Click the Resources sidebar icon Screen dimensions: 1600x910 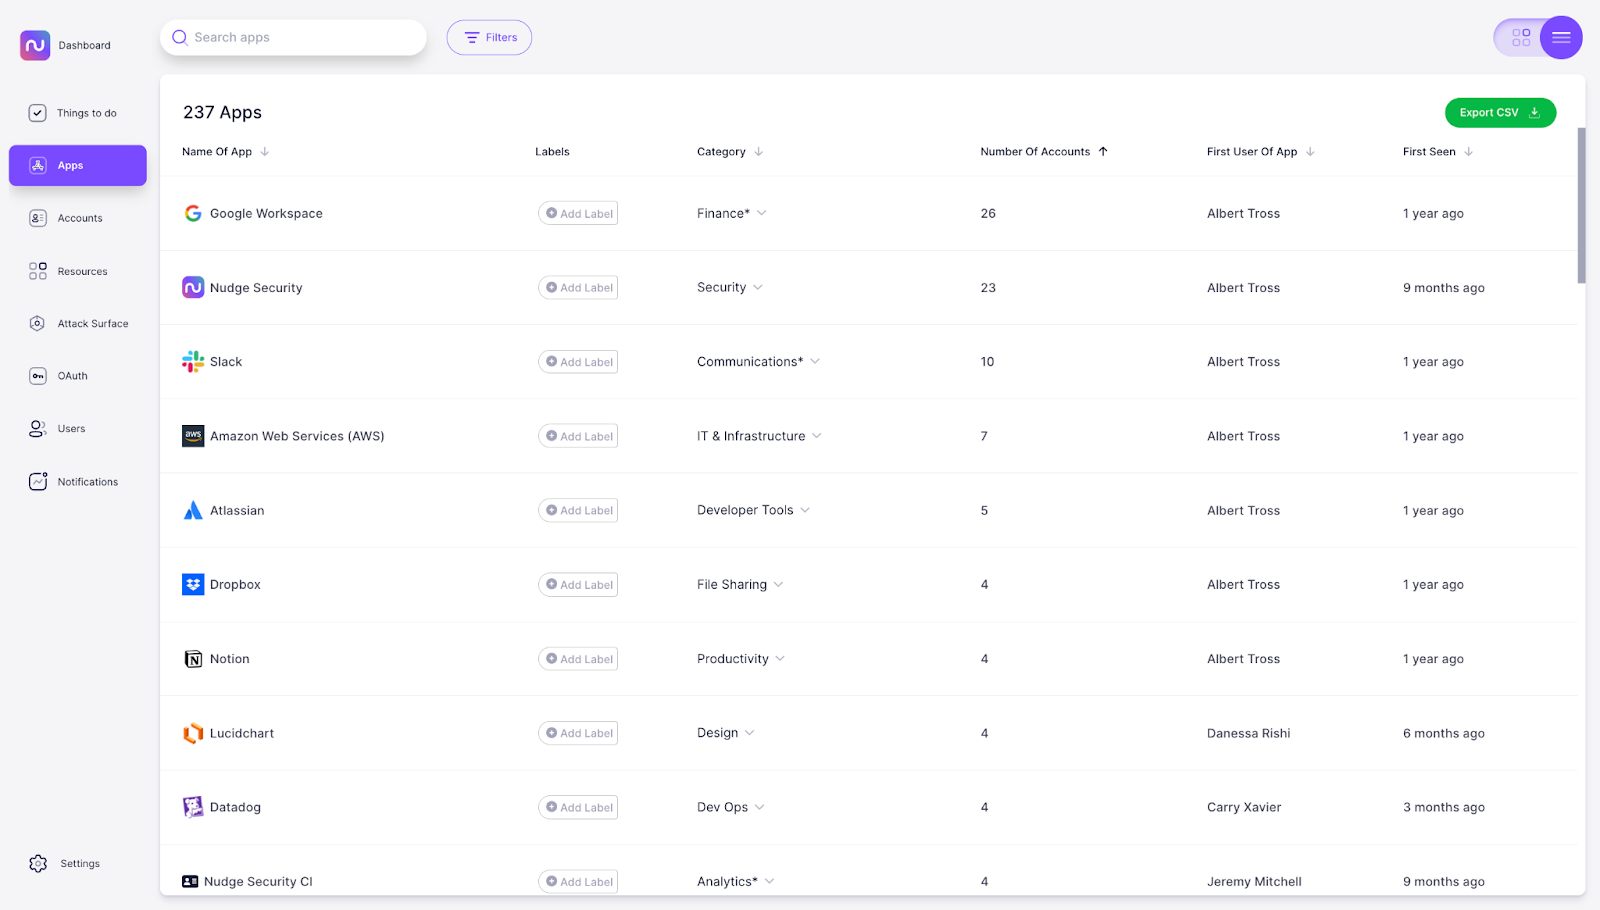click(x=38, y=270)
